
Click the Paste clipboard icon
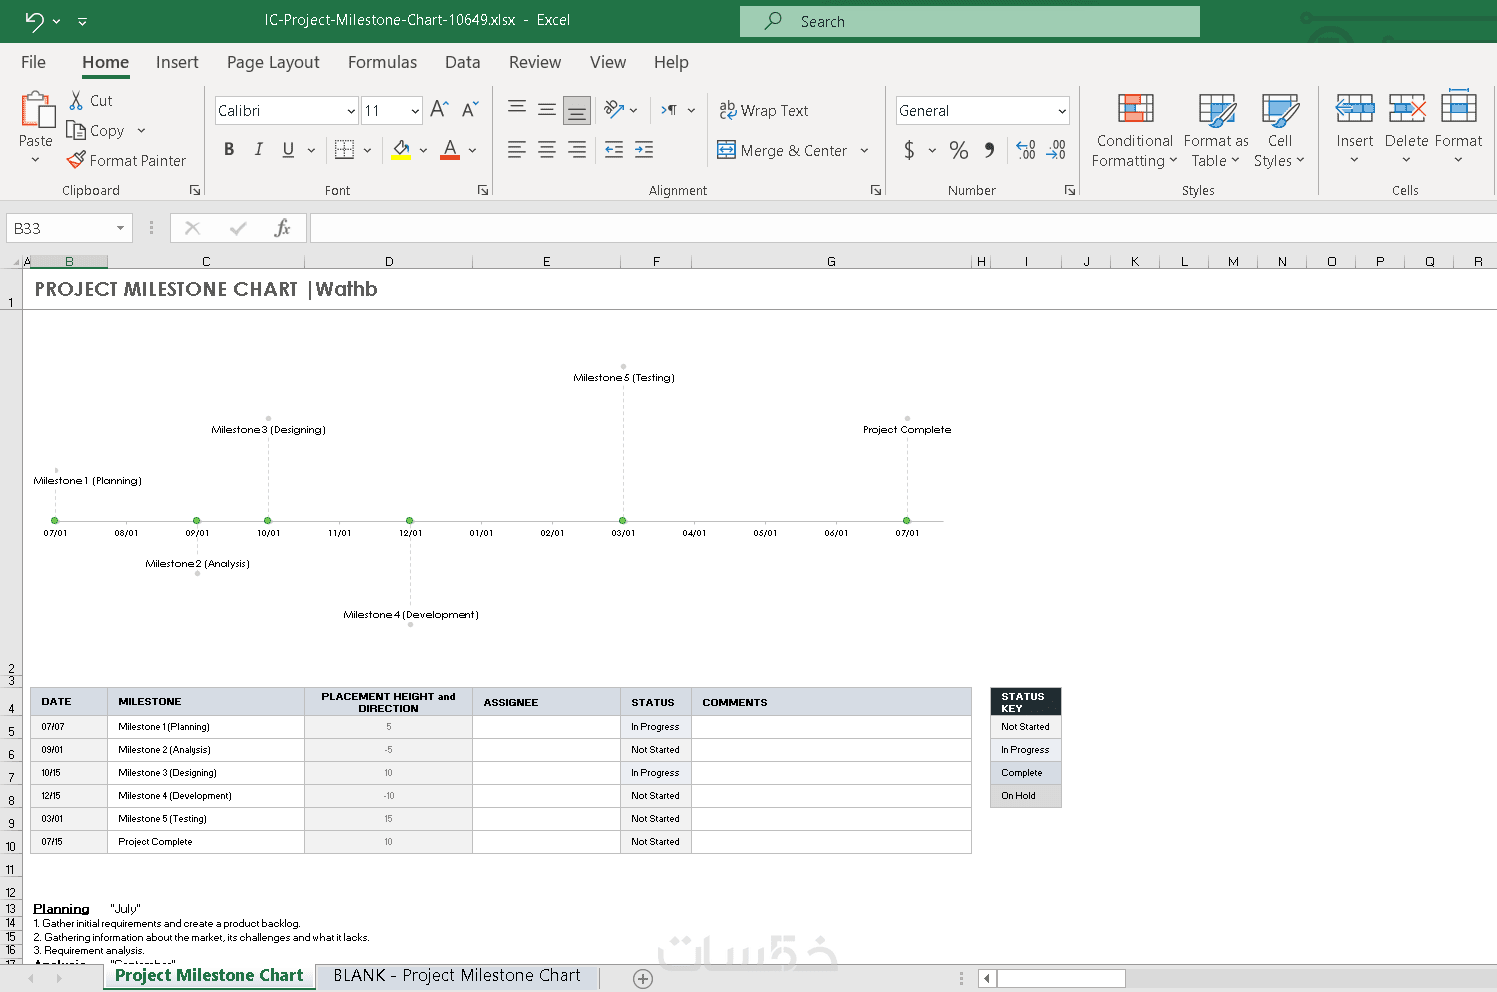coord(37,109)
